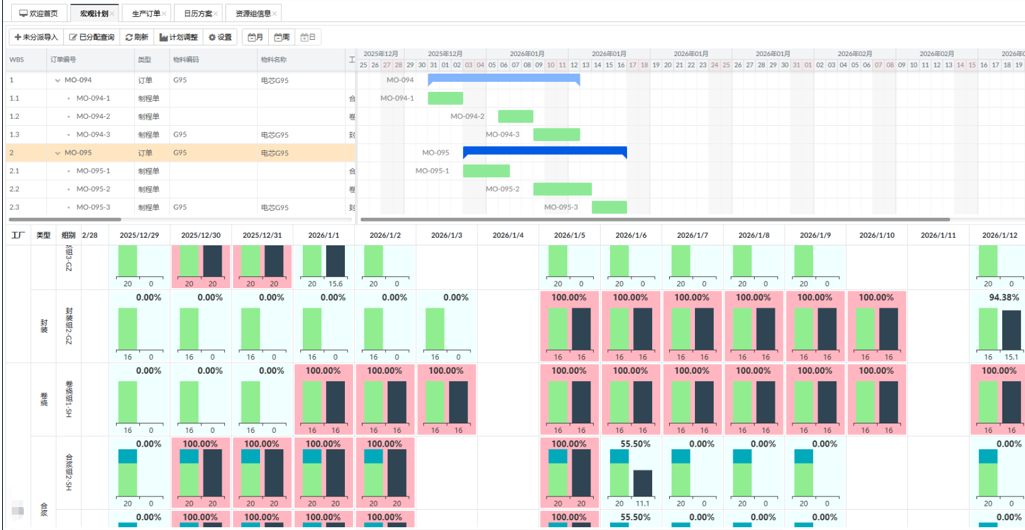Open the 欢迎首页 home tab

click(x=39, y=13)
